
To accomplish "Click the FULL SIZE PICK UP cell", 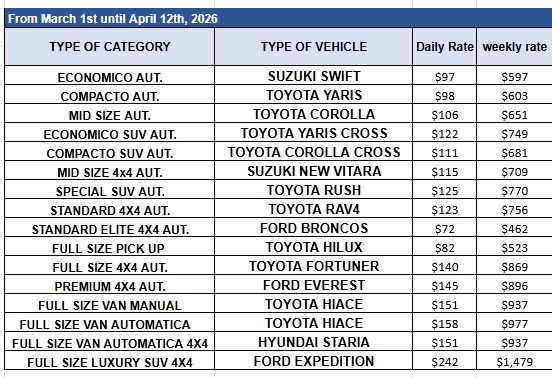I will tap(109, 247).
